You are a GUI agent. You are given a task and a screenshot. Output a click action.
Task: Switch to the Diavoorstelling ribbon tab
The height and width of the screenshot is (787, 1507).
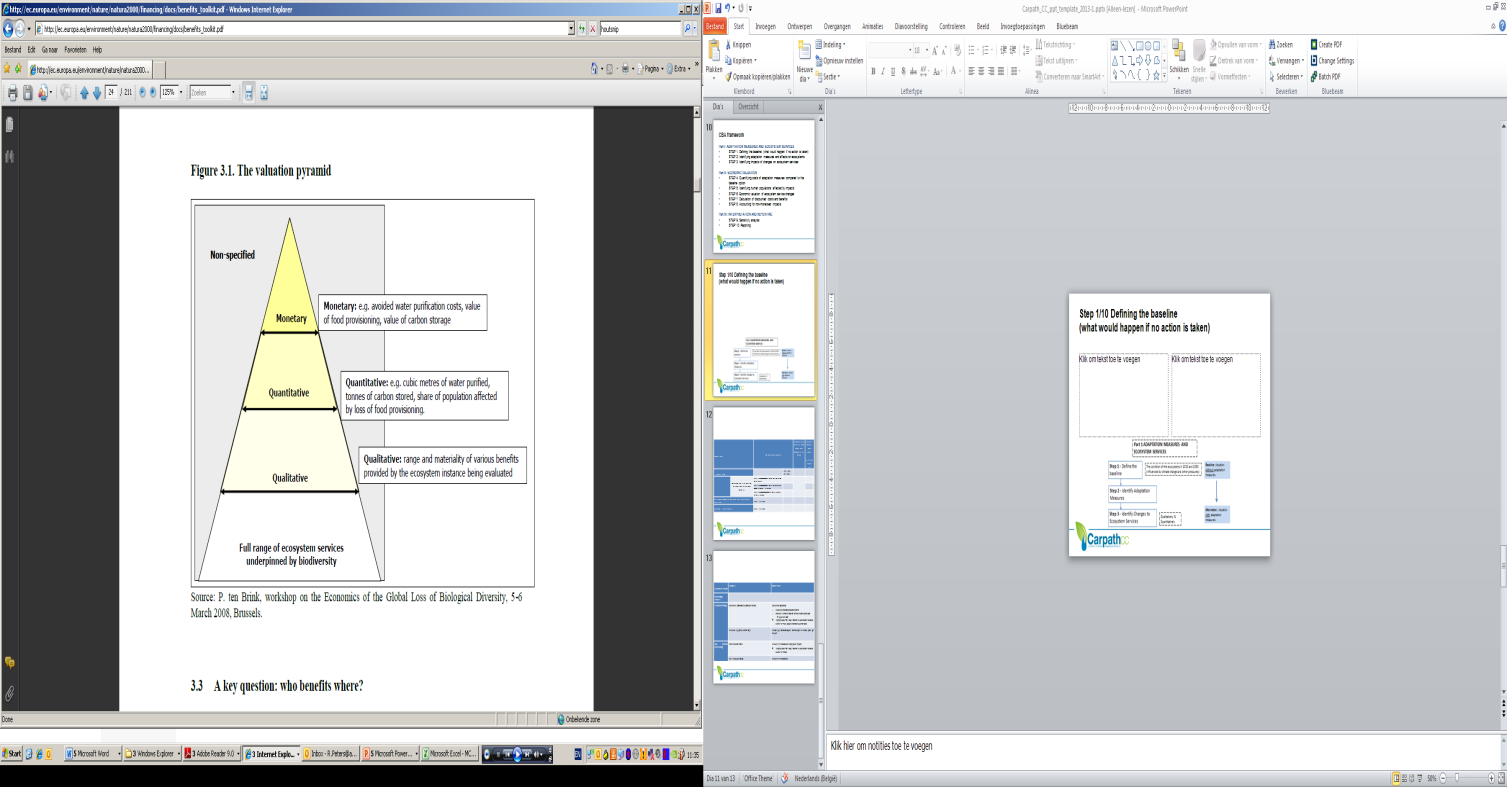pyautogui.click(x=911, y=26)
